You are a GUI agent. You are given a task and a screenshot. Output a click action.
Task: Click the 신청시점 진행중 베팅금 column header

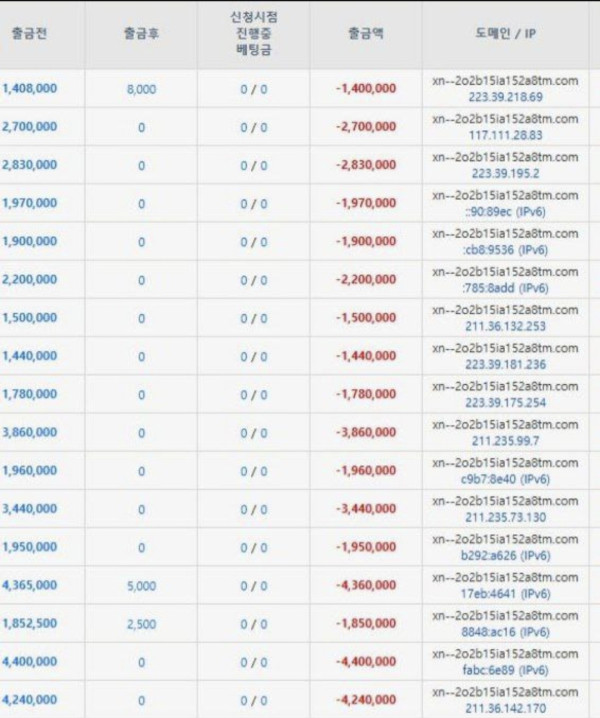253,33
